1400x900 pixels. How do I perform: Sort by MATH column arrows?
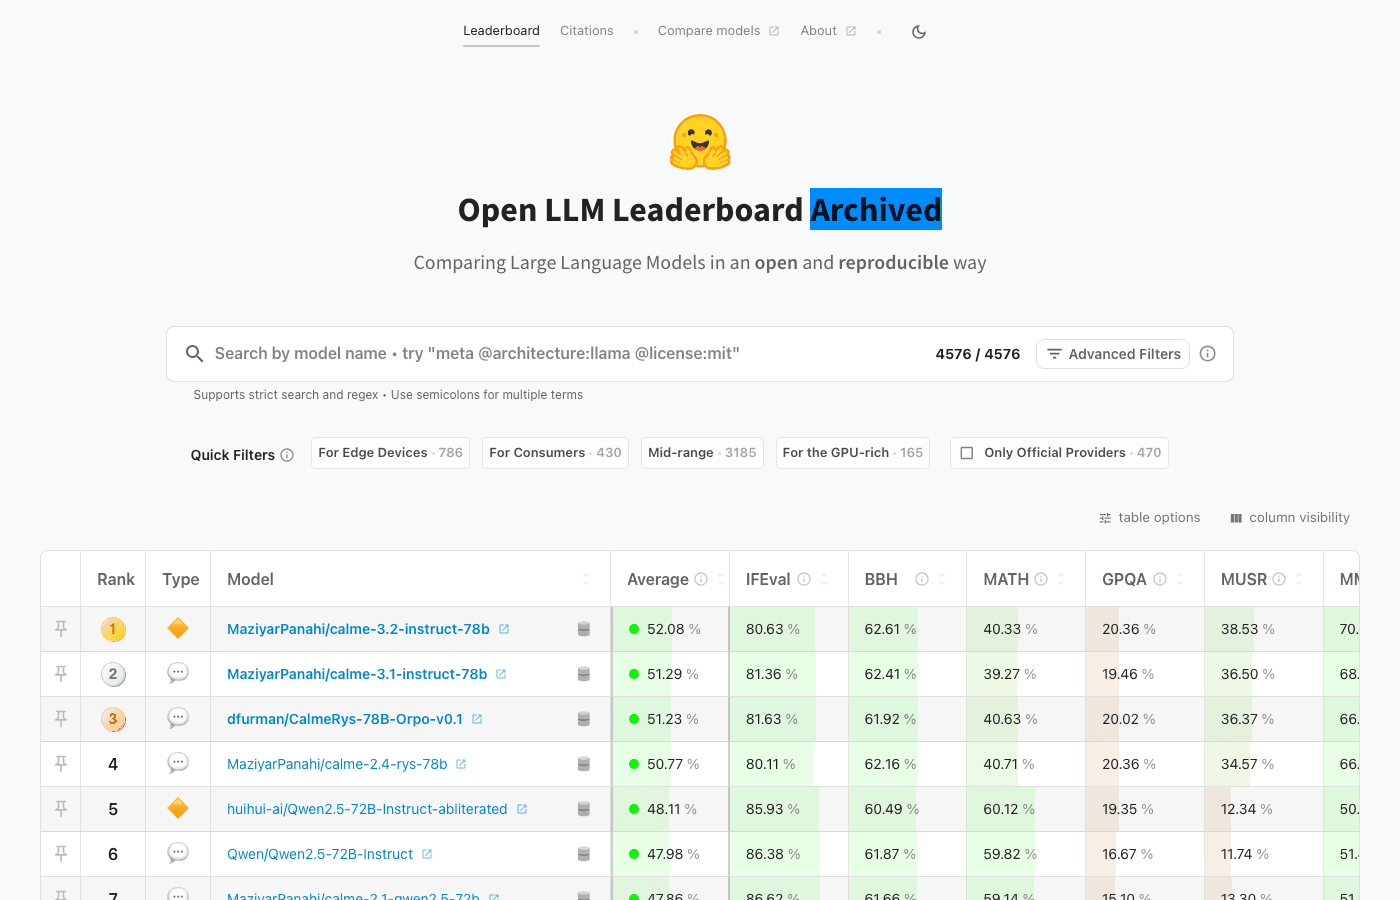1061,579
